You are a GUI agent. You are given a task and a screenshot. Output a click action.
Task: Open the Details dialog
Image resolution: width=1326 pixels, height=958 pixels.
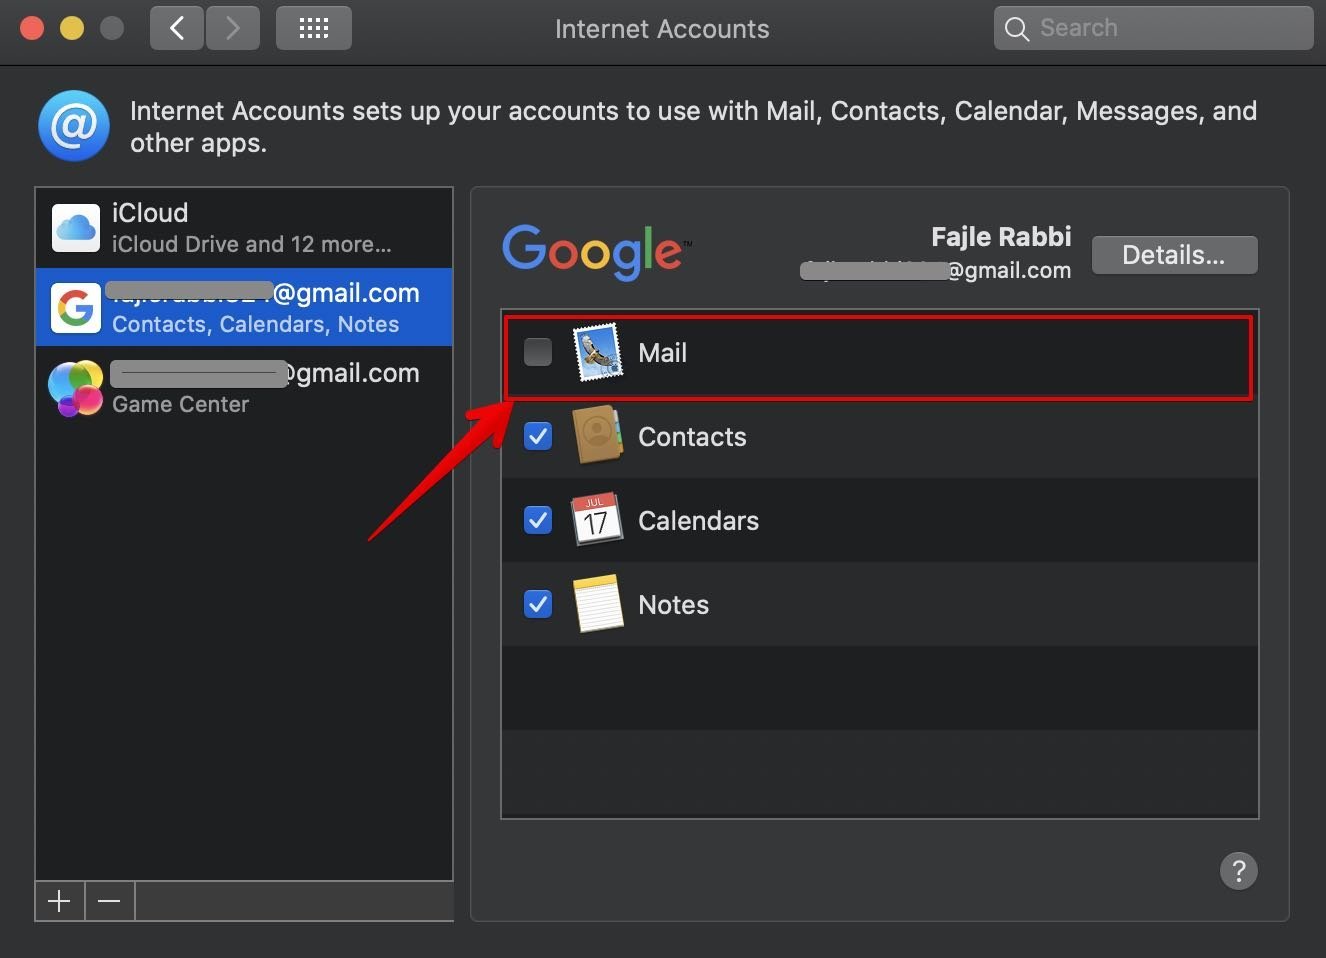pyautogui.click(x=1174, y=255)
